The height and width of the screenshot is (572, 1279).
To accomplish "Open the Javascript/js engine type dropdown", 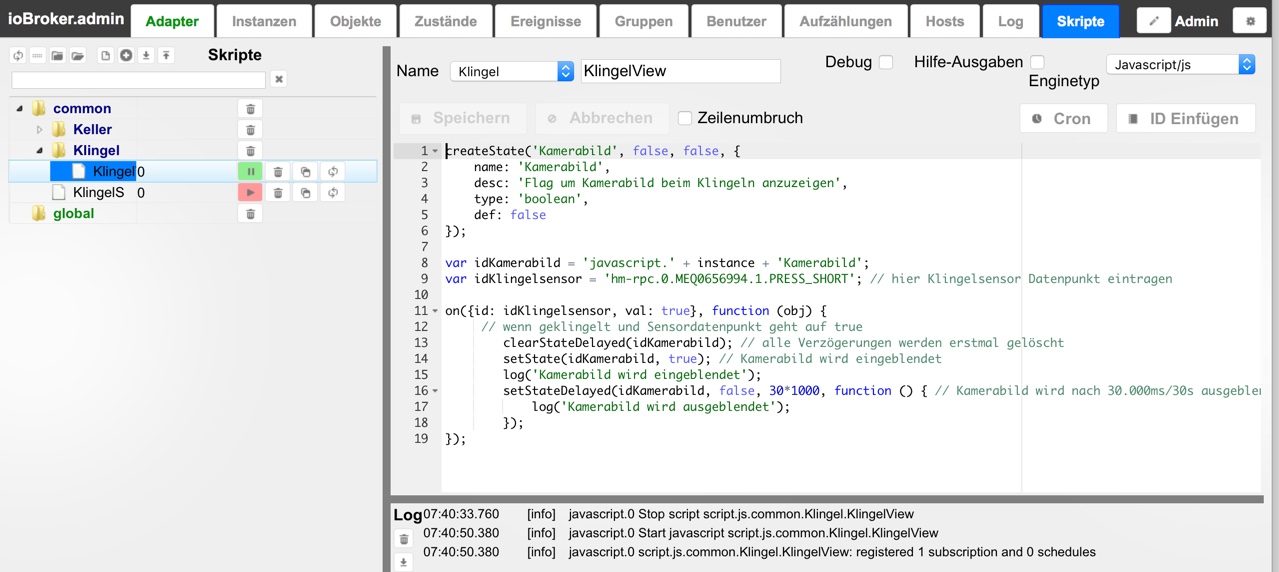I will click(x=1181, y=64).
